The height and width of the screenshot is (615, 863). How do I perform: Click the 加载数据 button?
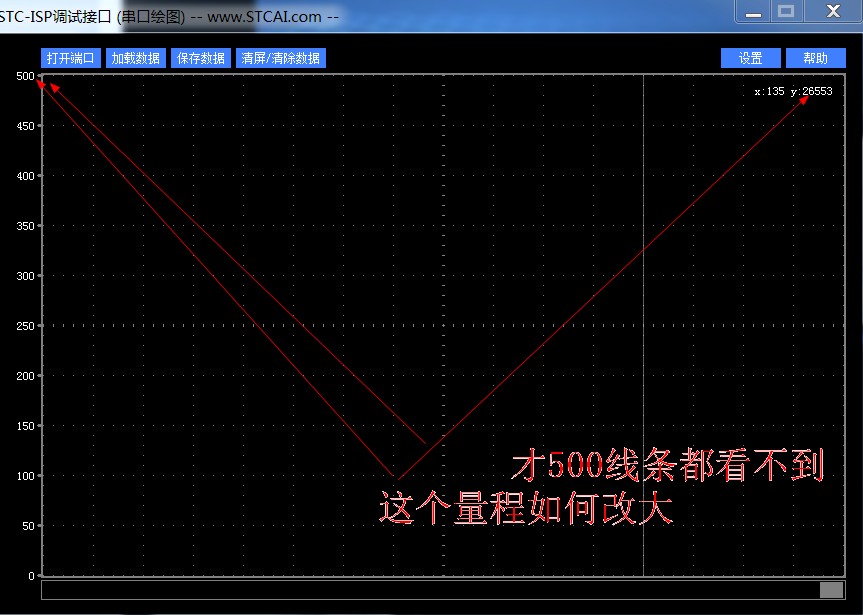135,58
